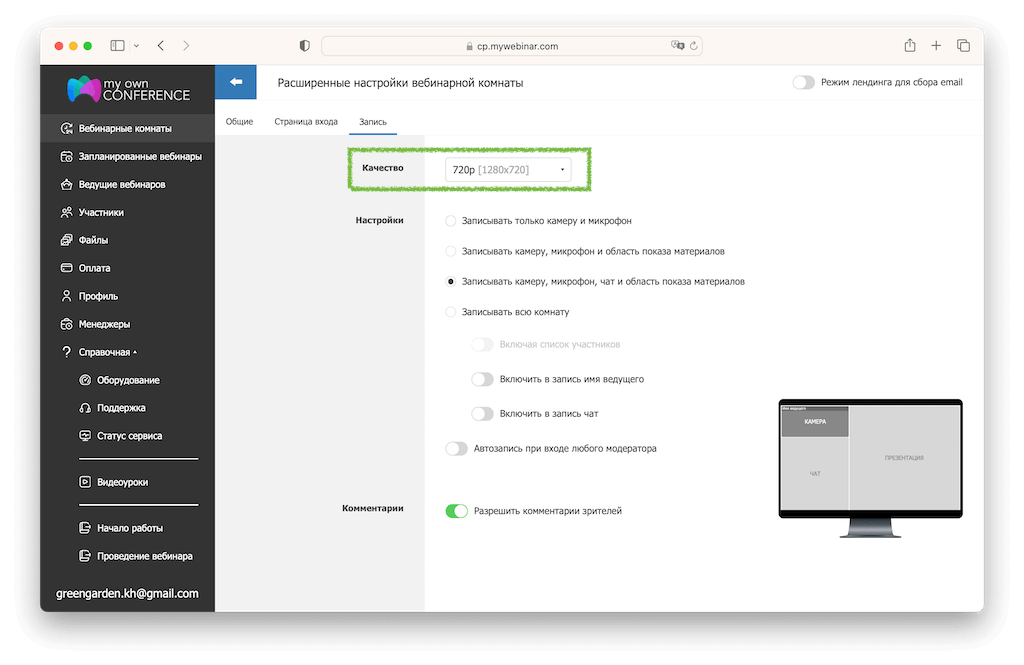Switch to the Общие tab
1024x665 pixels.
[239, 122]
